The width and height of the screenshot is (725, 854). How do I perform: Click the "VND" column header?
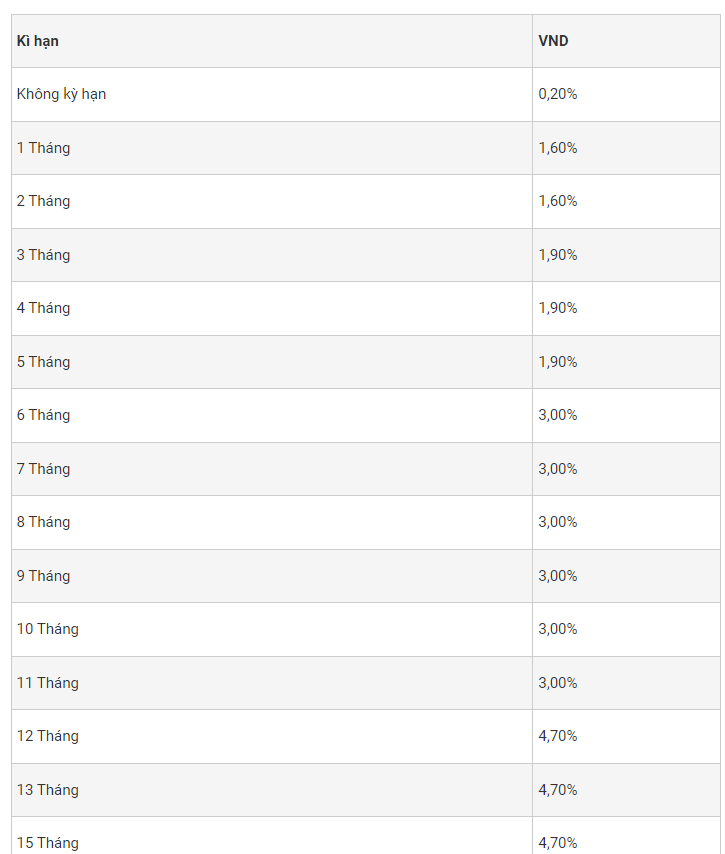(x=553, y=41)
